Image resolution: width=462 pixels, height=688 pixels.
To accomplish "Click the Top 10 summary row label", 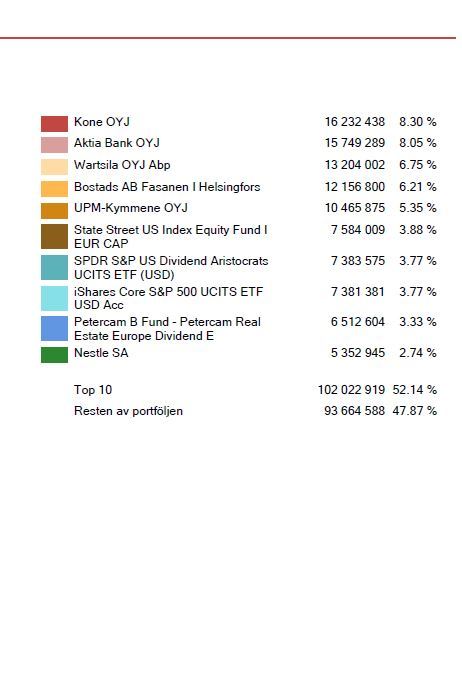I will click(x=93, y=390).
